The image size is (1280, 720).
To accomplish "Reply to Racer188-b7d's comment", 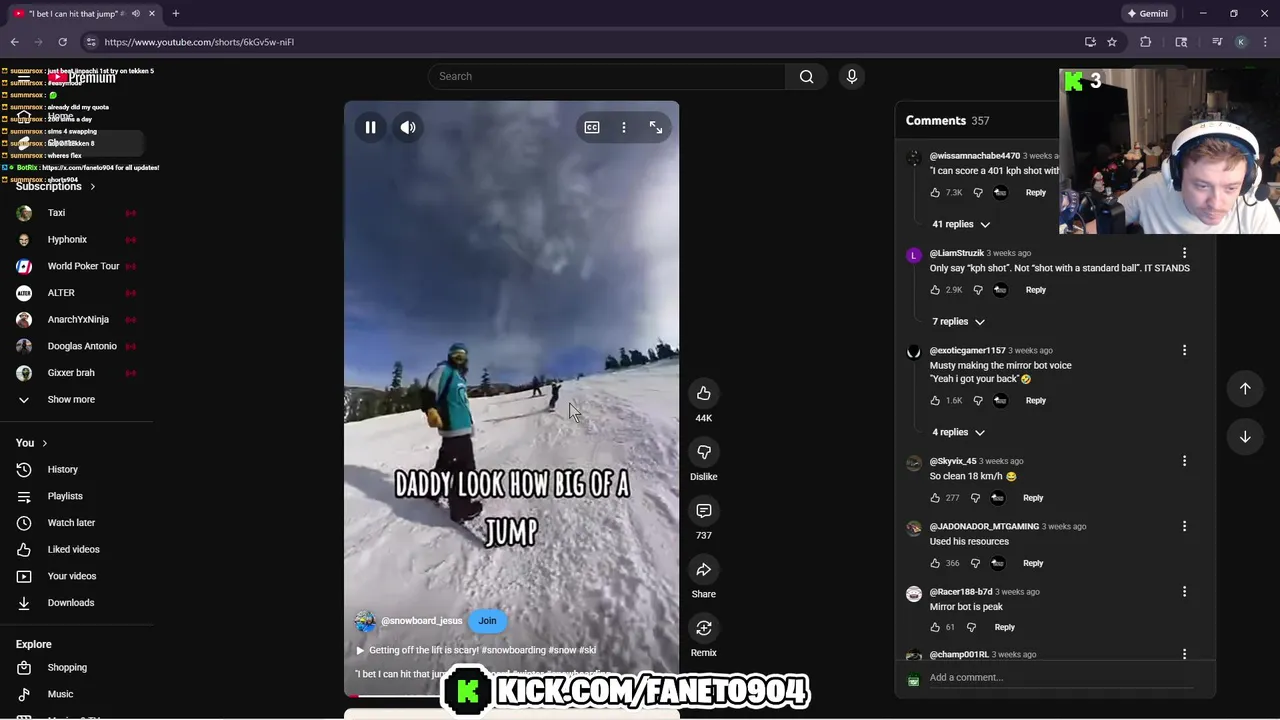I will [x=1004, y=627].
